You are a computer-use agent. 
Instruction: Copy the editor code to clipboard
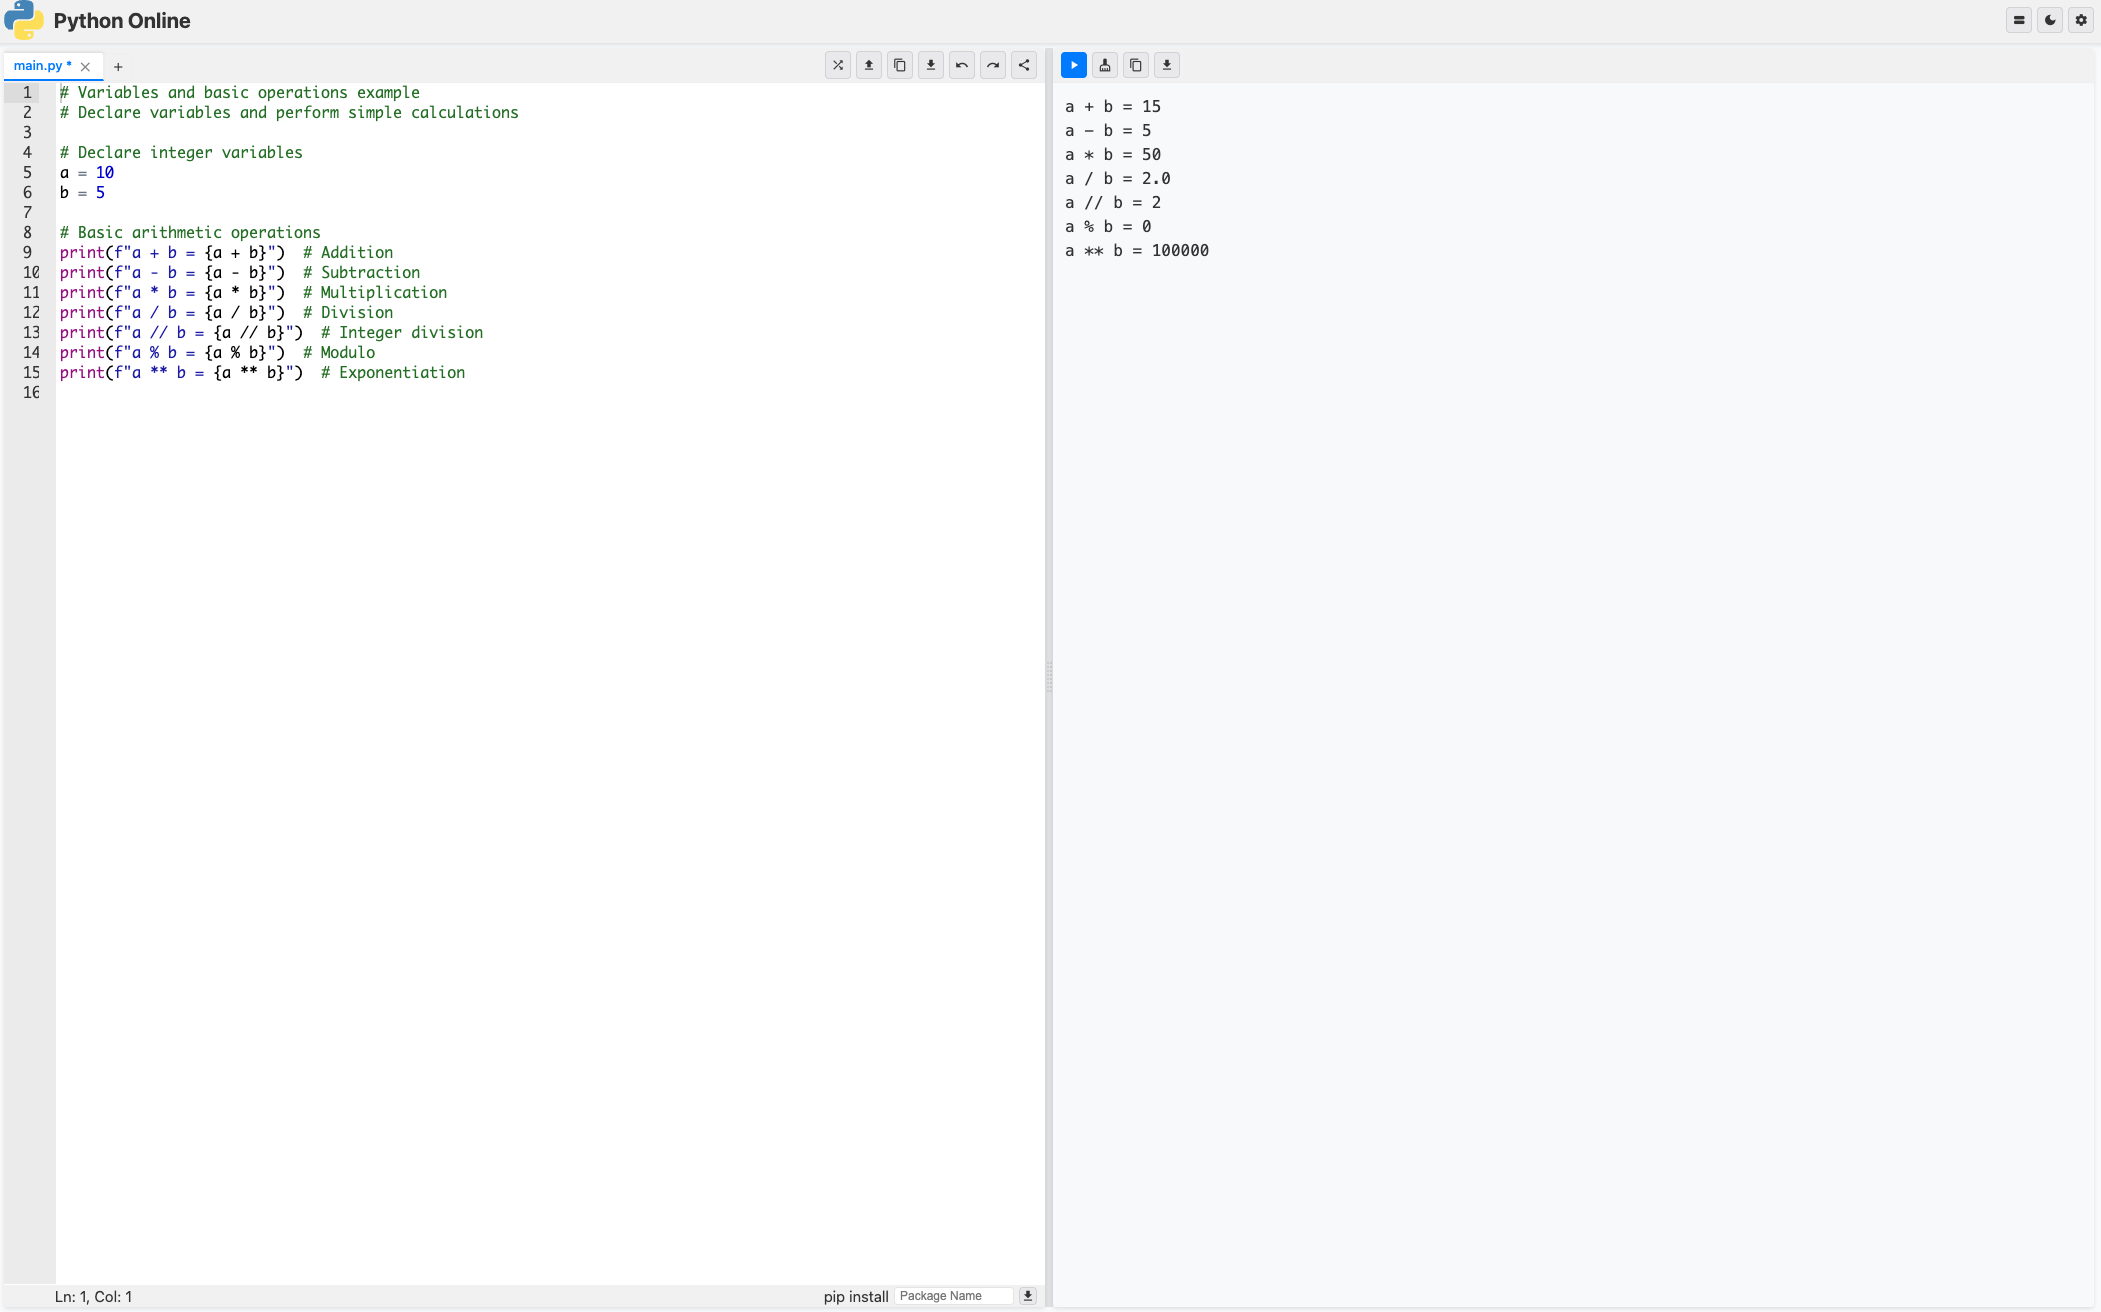click(x=900, y=65)
